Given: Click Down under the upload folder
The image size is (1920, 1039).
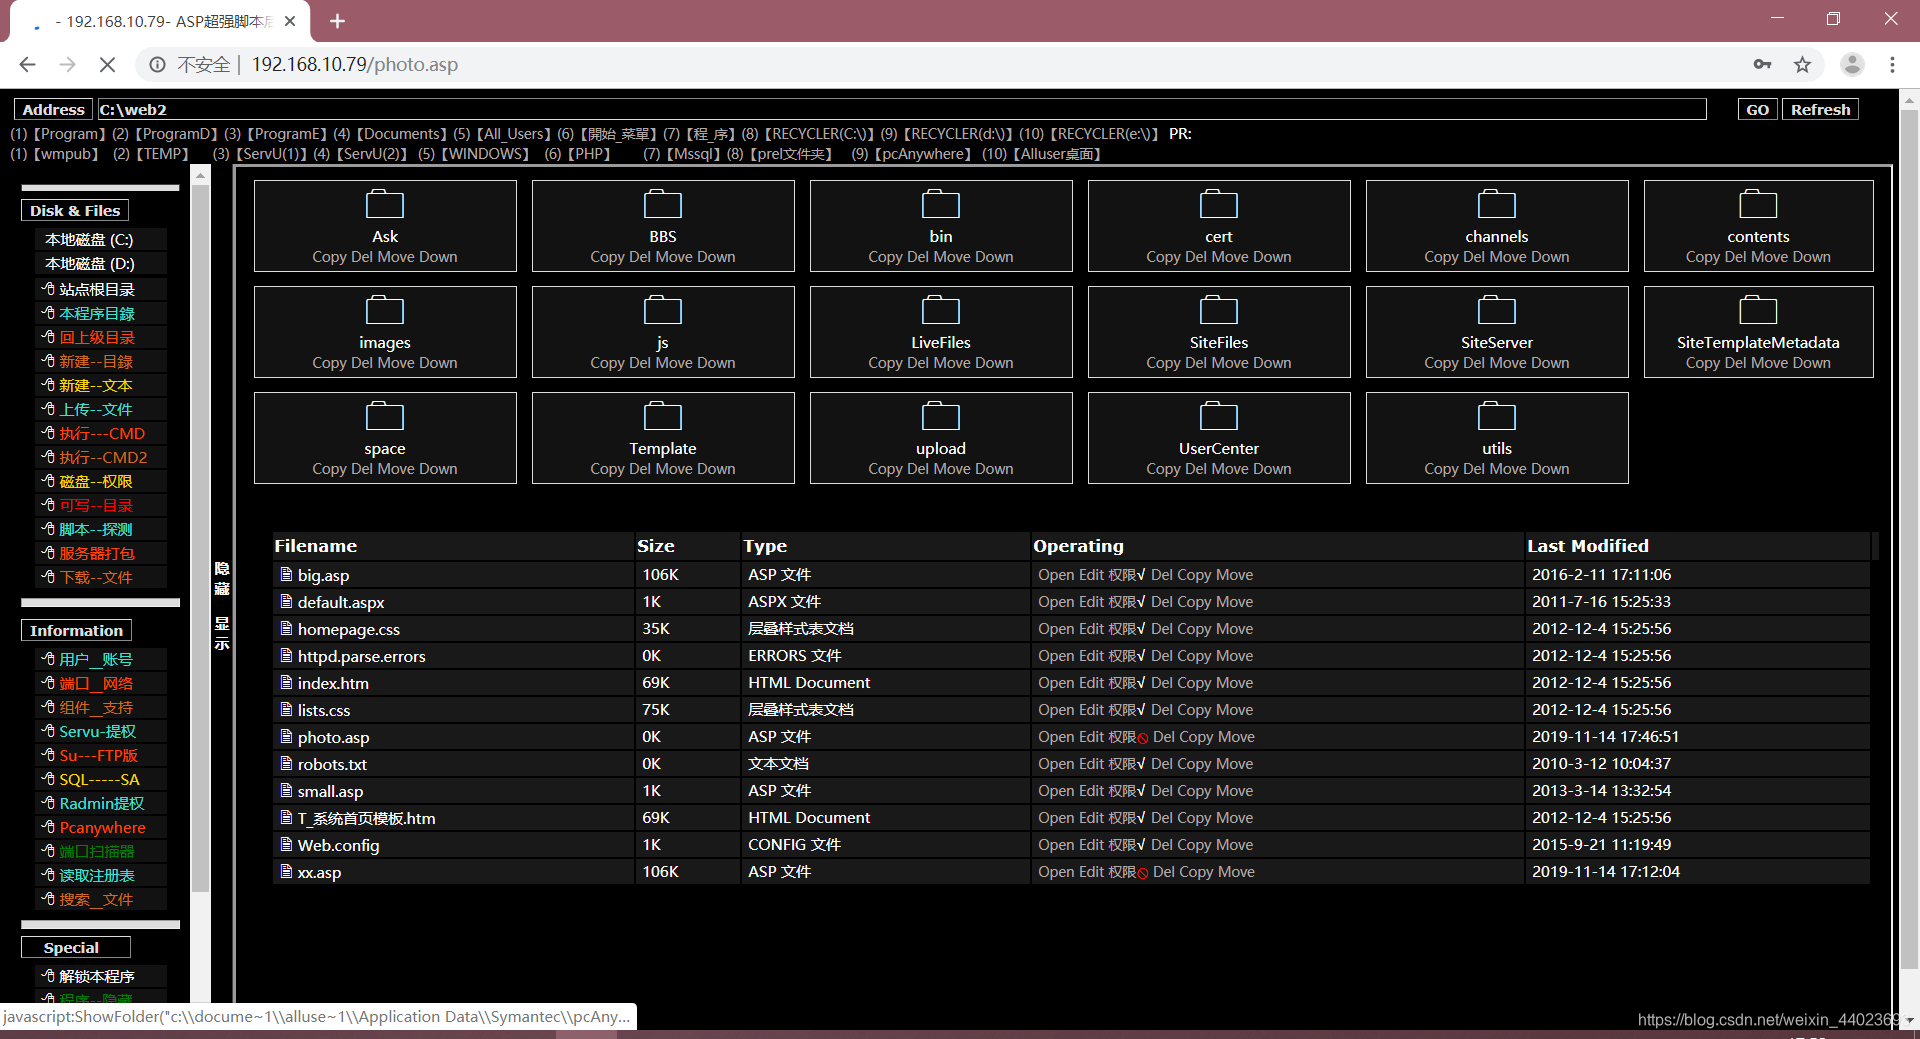Looking at the screenshot, I should tap(994, 469).
